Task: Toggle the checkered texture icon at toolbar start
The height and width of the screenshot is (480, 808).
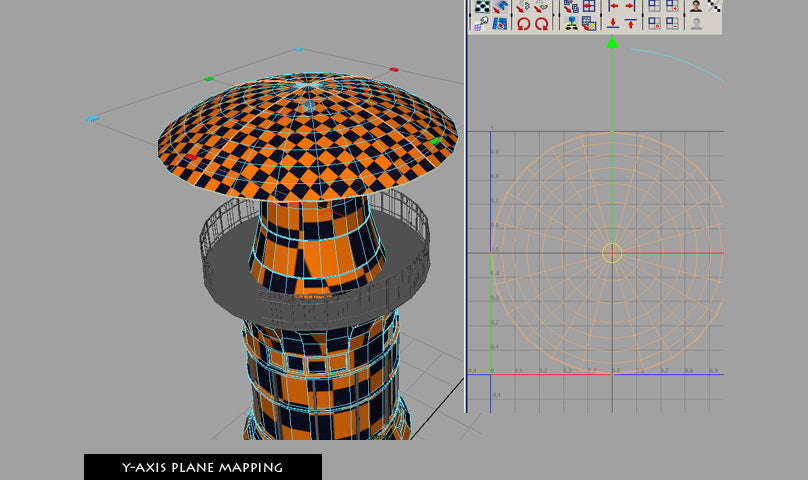Action: tap(482, 6)
